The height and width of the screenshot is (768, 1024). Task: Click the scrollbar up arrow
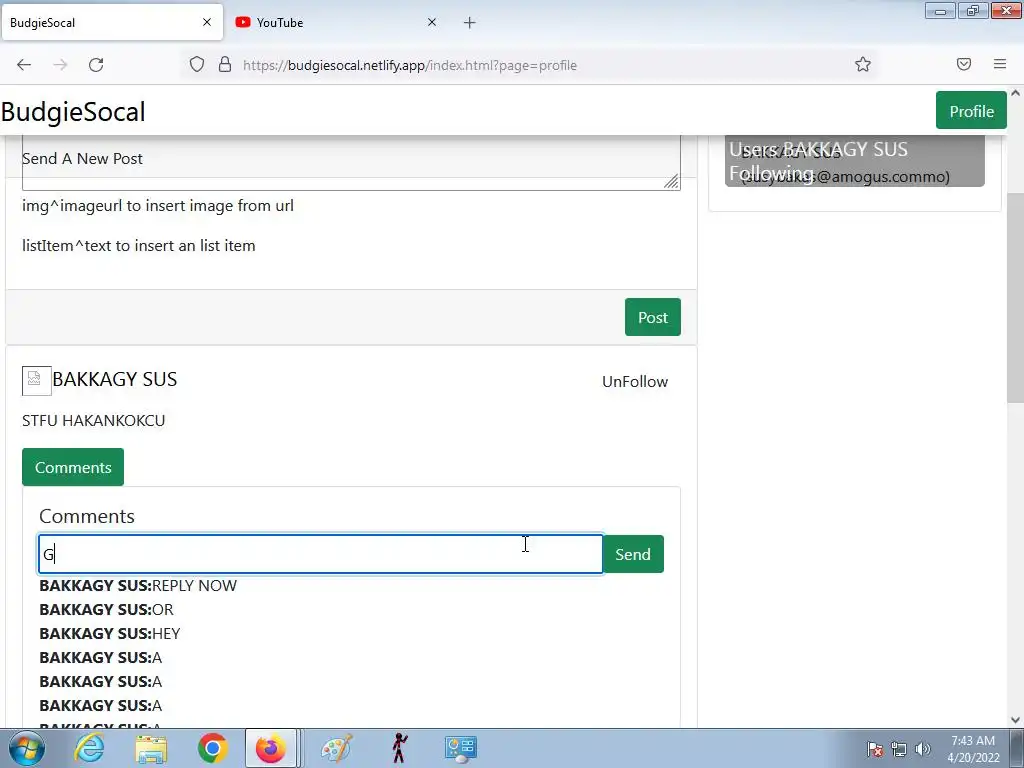pos(1015,93)
